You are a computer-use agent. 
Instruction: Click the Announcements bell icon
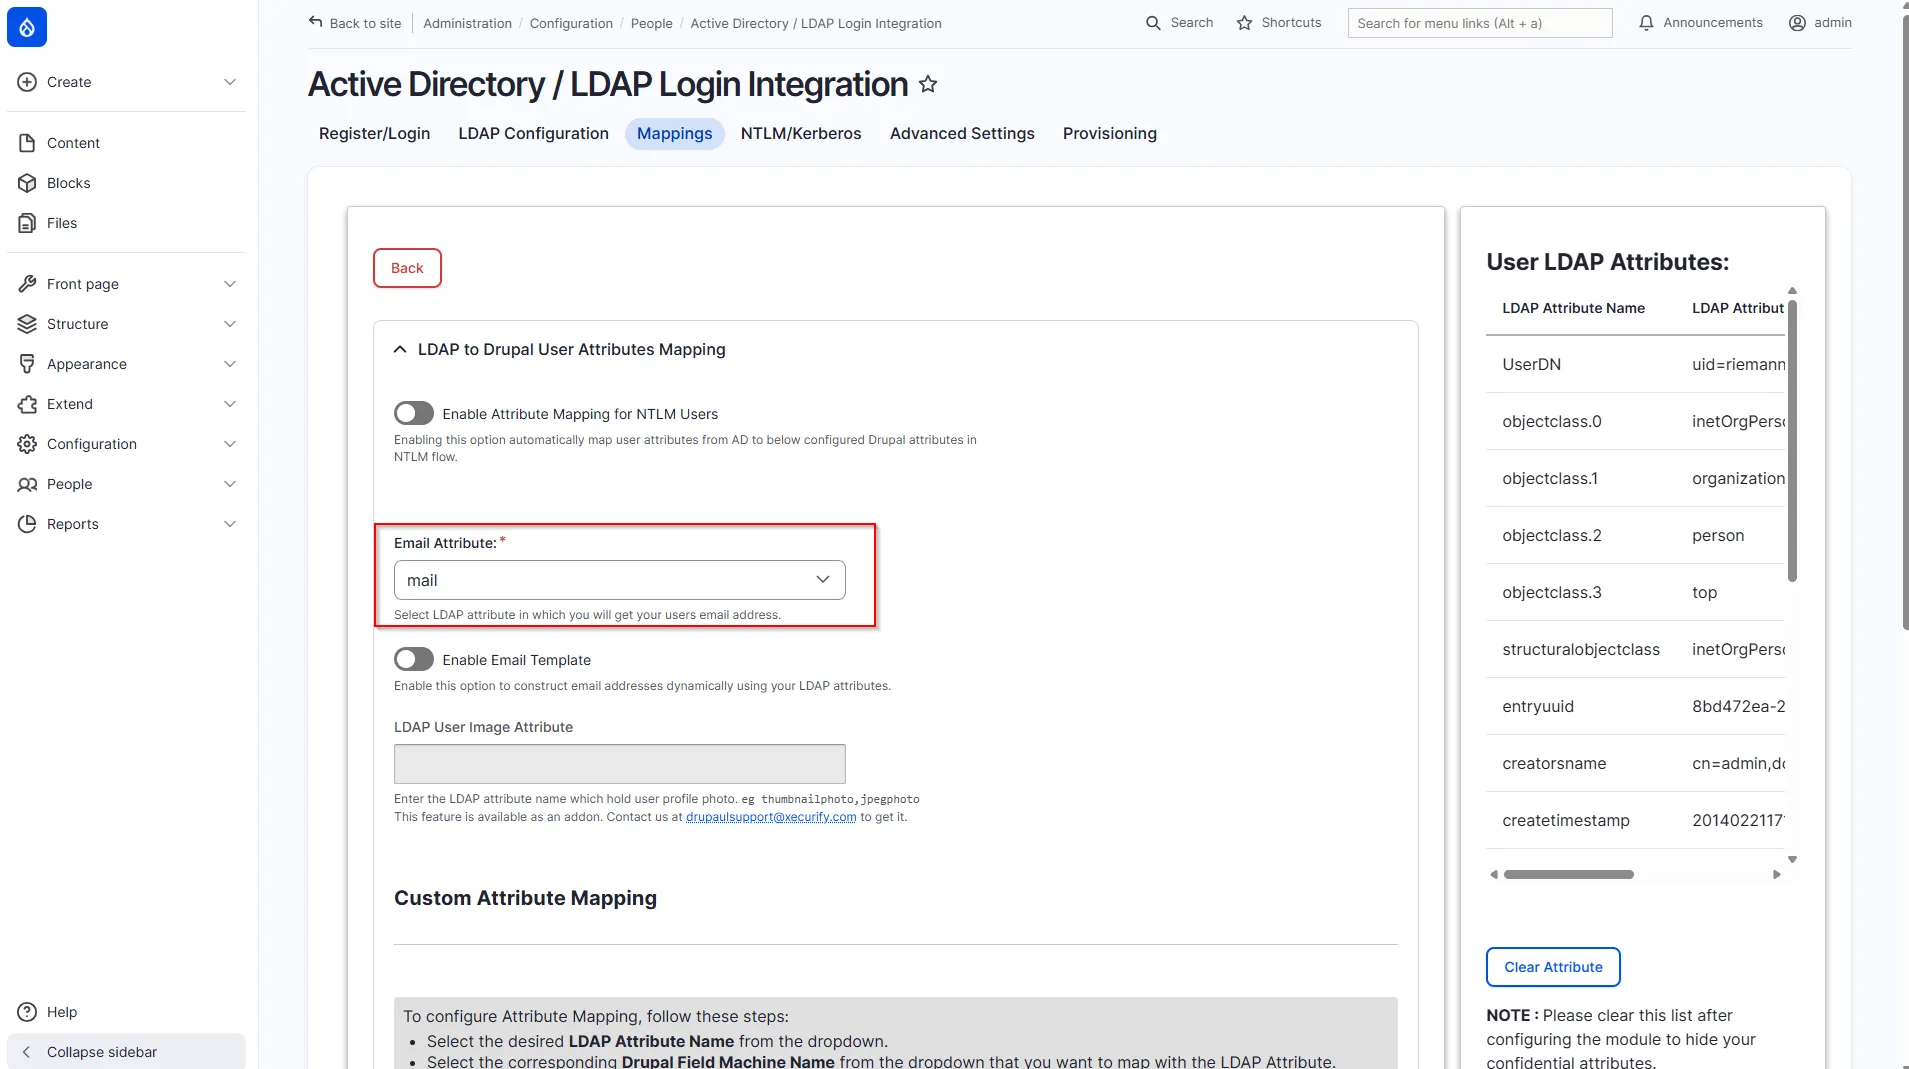pyautogui.click(x=1646, y=23)
